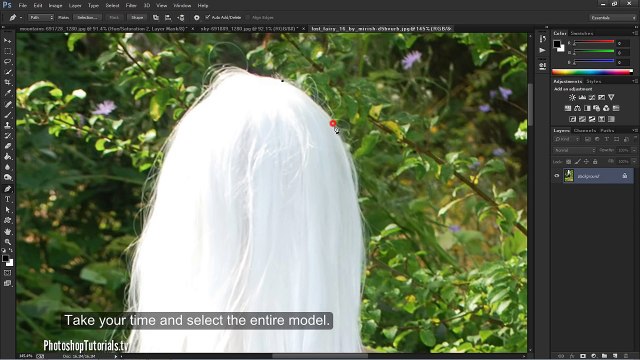This screenshot has width=640, height=360.
Task: Select the Blur tool
Action: click(7, 167)
